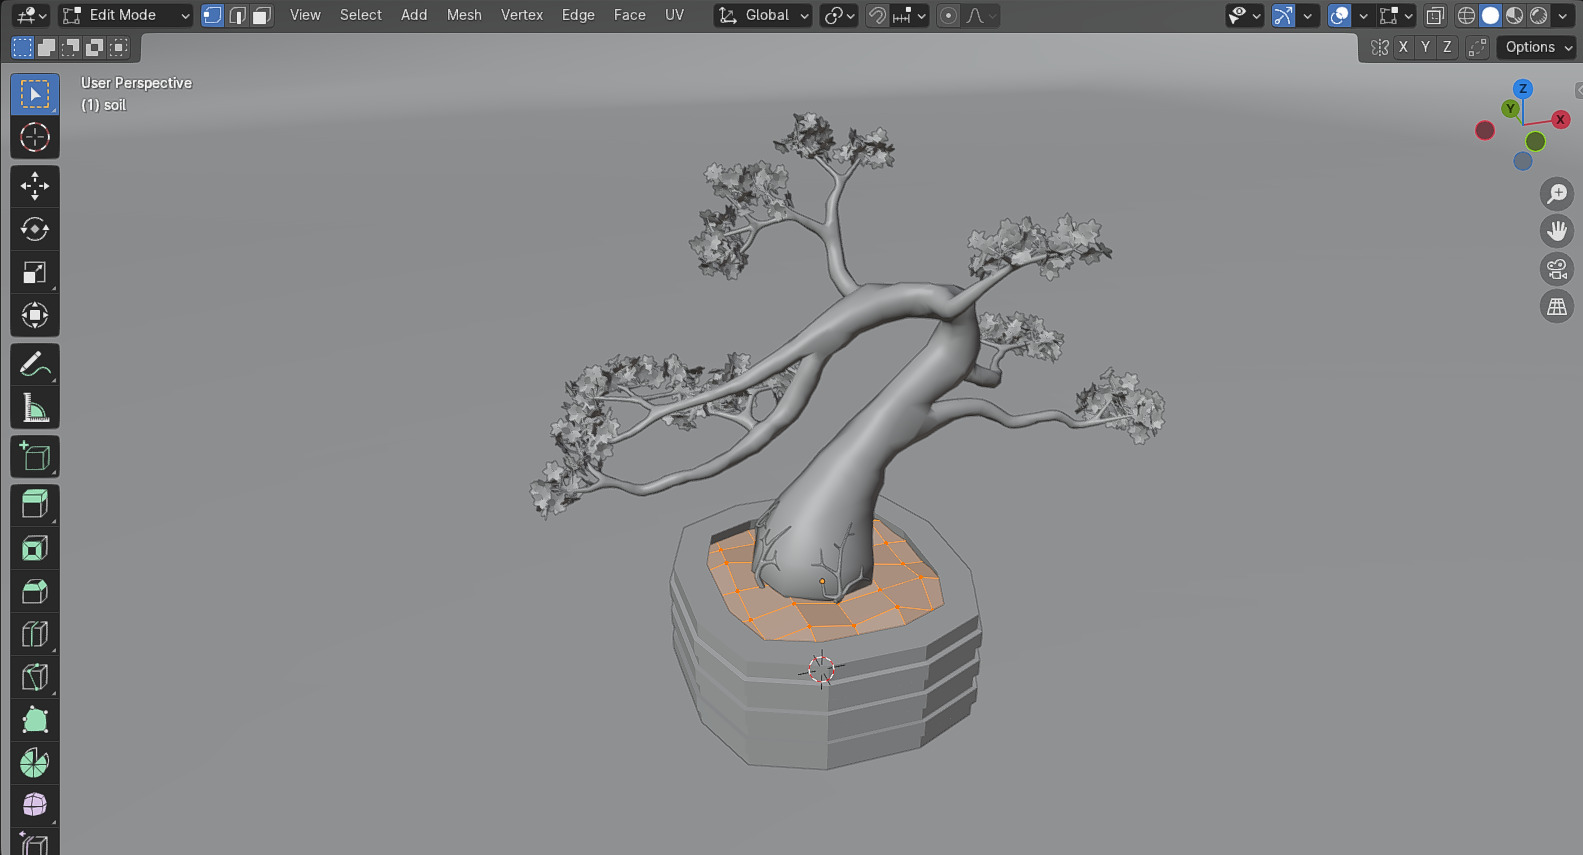
Task: Select the Add Cube tool
Action: point(35,457)
